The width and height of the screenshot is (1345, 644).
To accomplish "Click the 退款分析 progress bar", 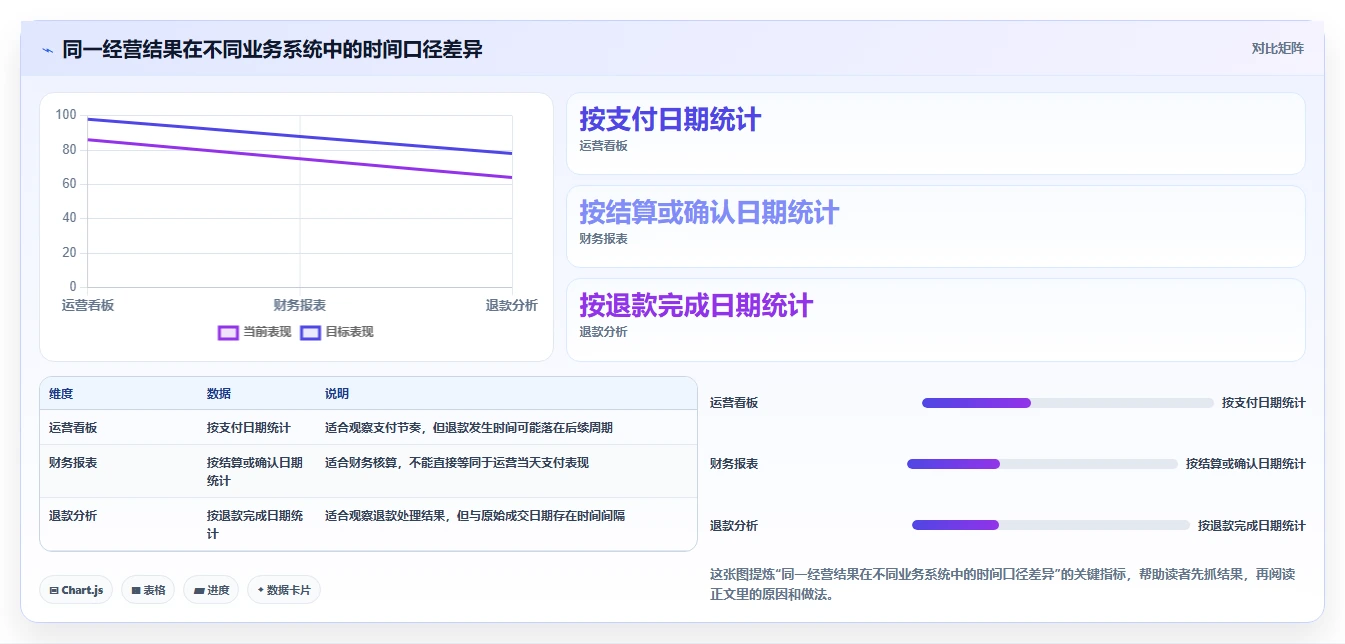I will pyautogui.click(x=1051, y=525).
